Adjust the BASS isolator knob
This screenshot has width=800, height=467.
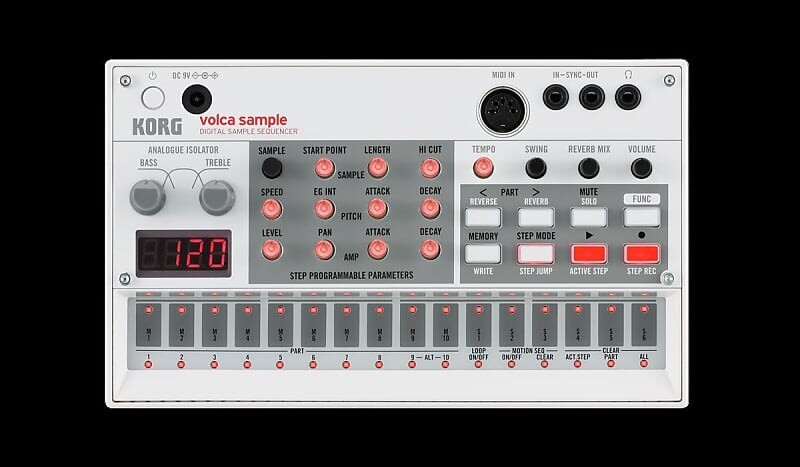148,197
